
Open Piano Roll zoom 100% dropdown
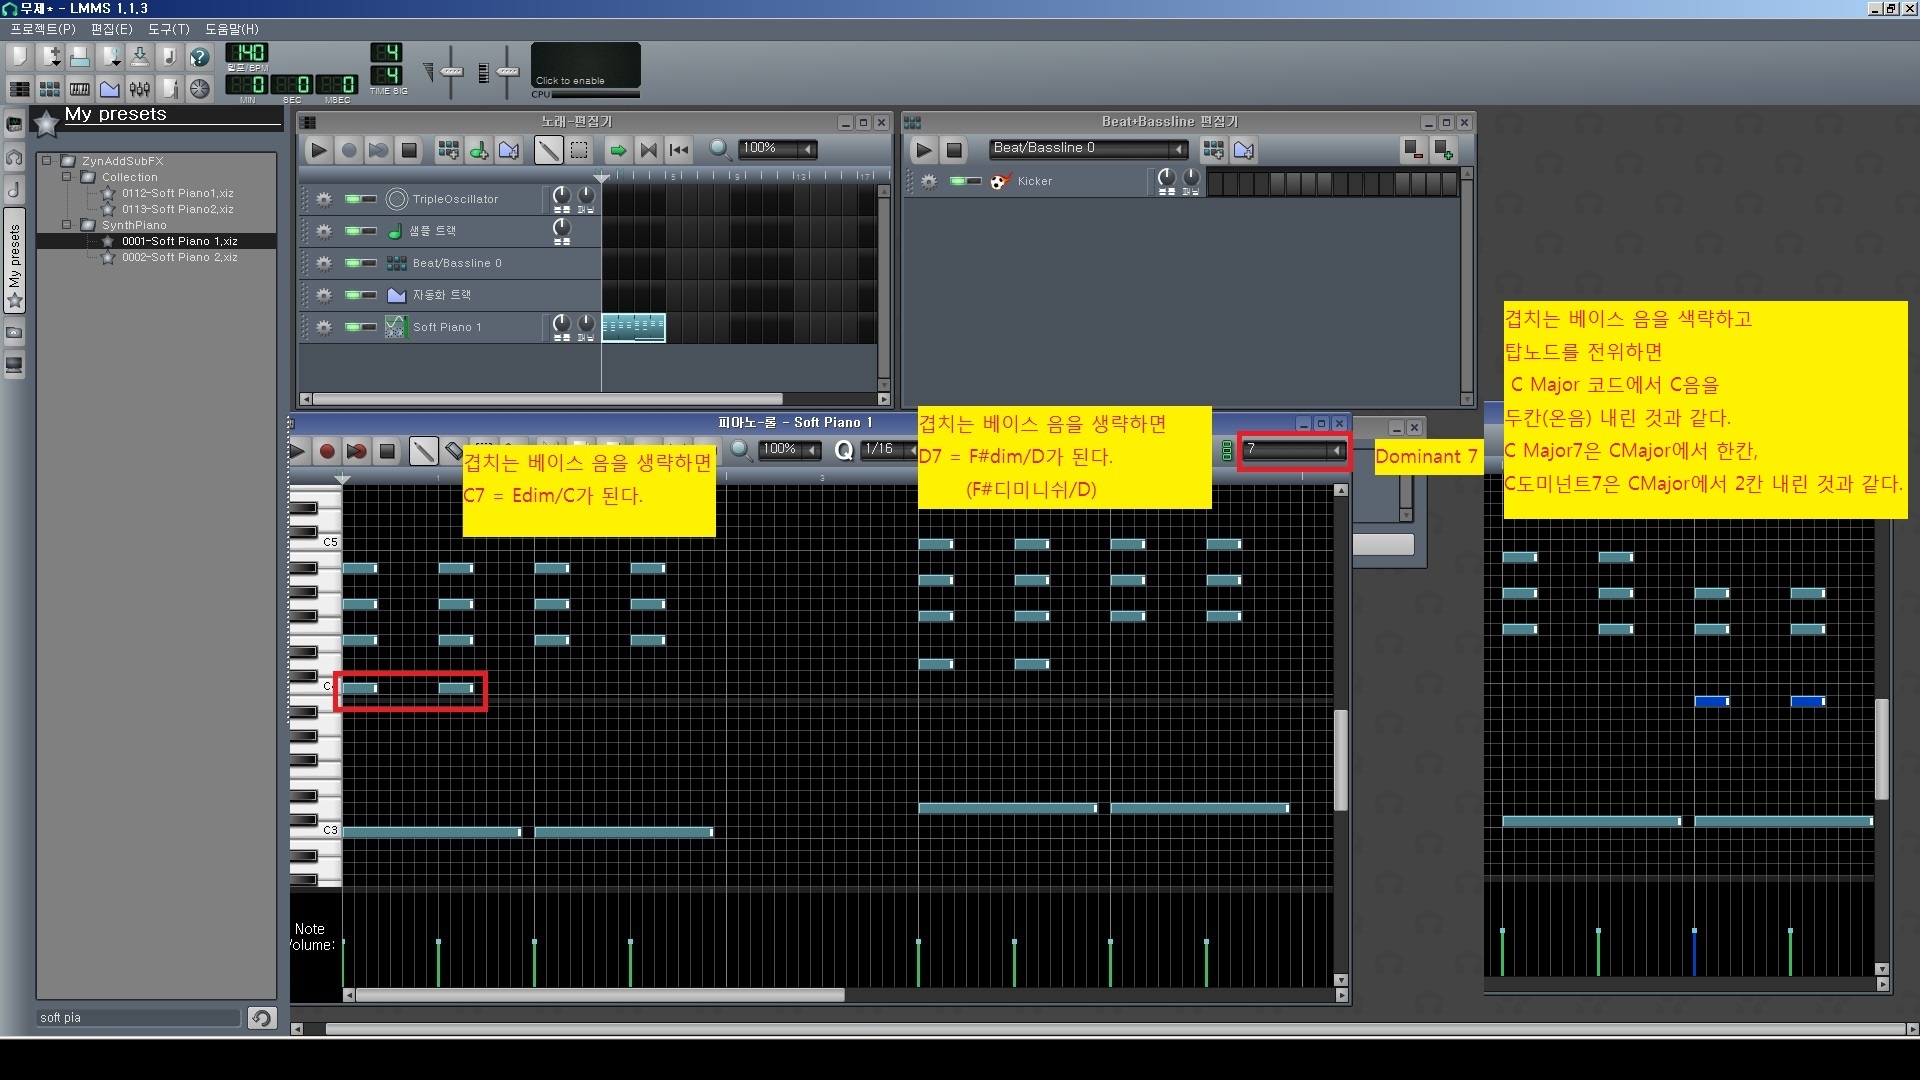click(789, 449)
